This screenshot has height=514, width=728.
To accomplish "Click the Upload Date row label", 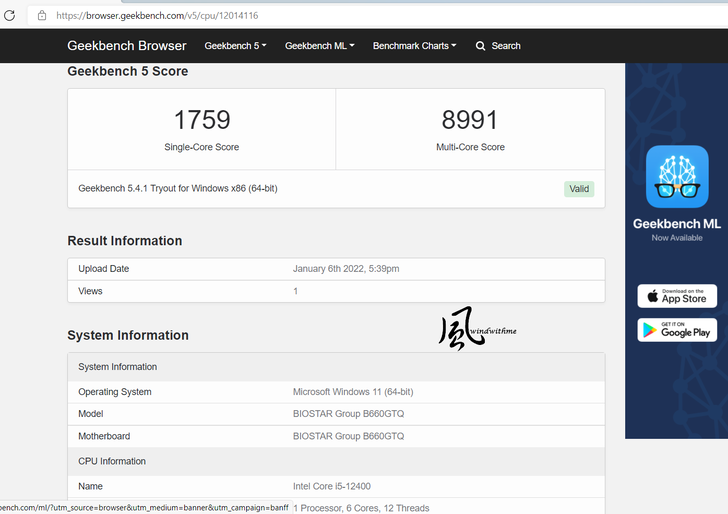I will point(104,268).
